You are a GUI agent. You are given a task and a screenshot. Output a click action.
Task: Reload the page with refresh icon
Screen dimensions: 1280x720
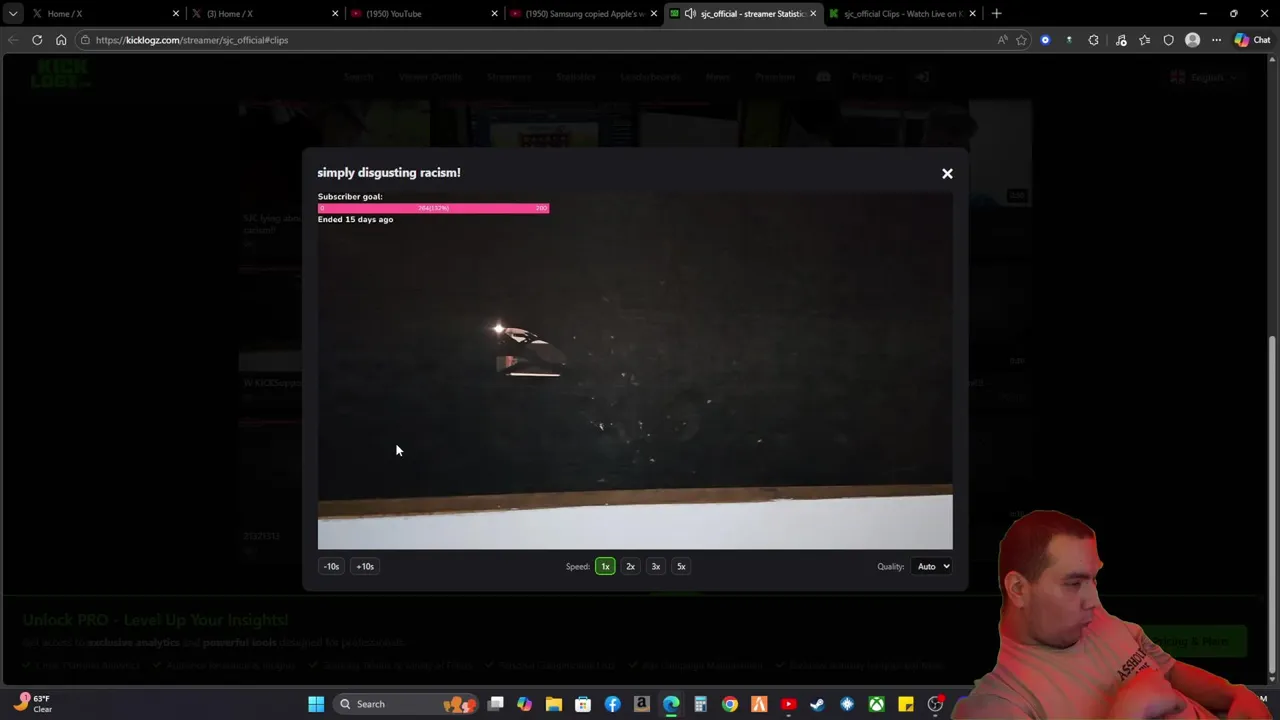[x=37, y=40]
